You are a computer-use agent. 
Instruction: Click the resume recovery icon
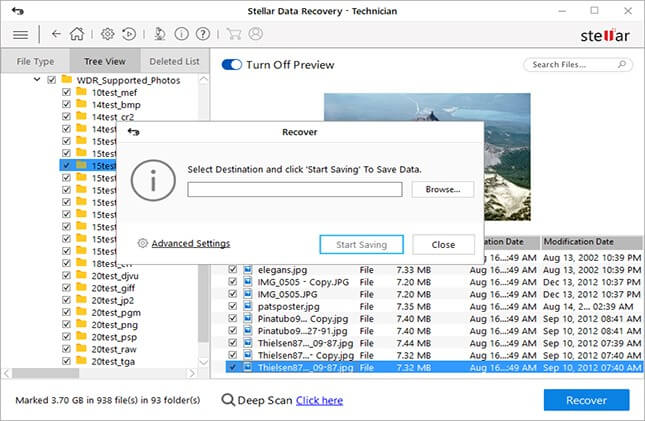coord(129,34)
